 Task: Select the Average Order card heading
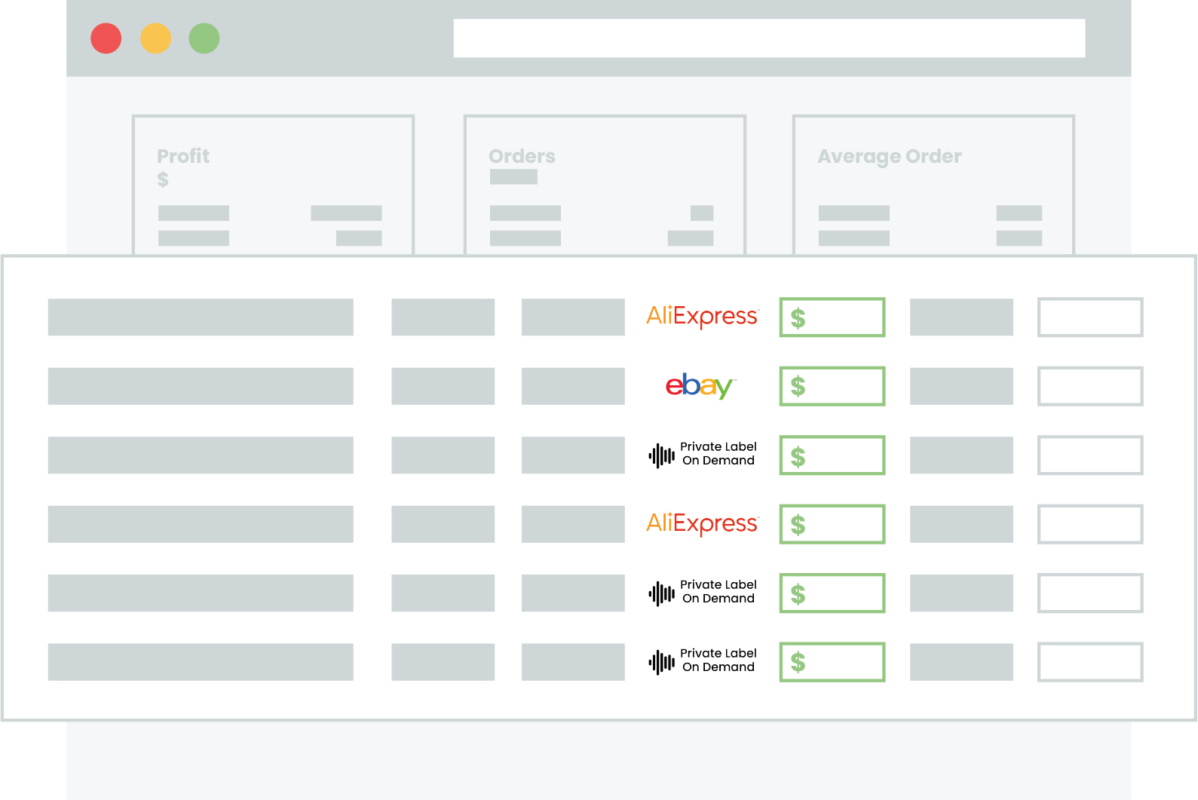pyautogui.click(x=889, y=156)
